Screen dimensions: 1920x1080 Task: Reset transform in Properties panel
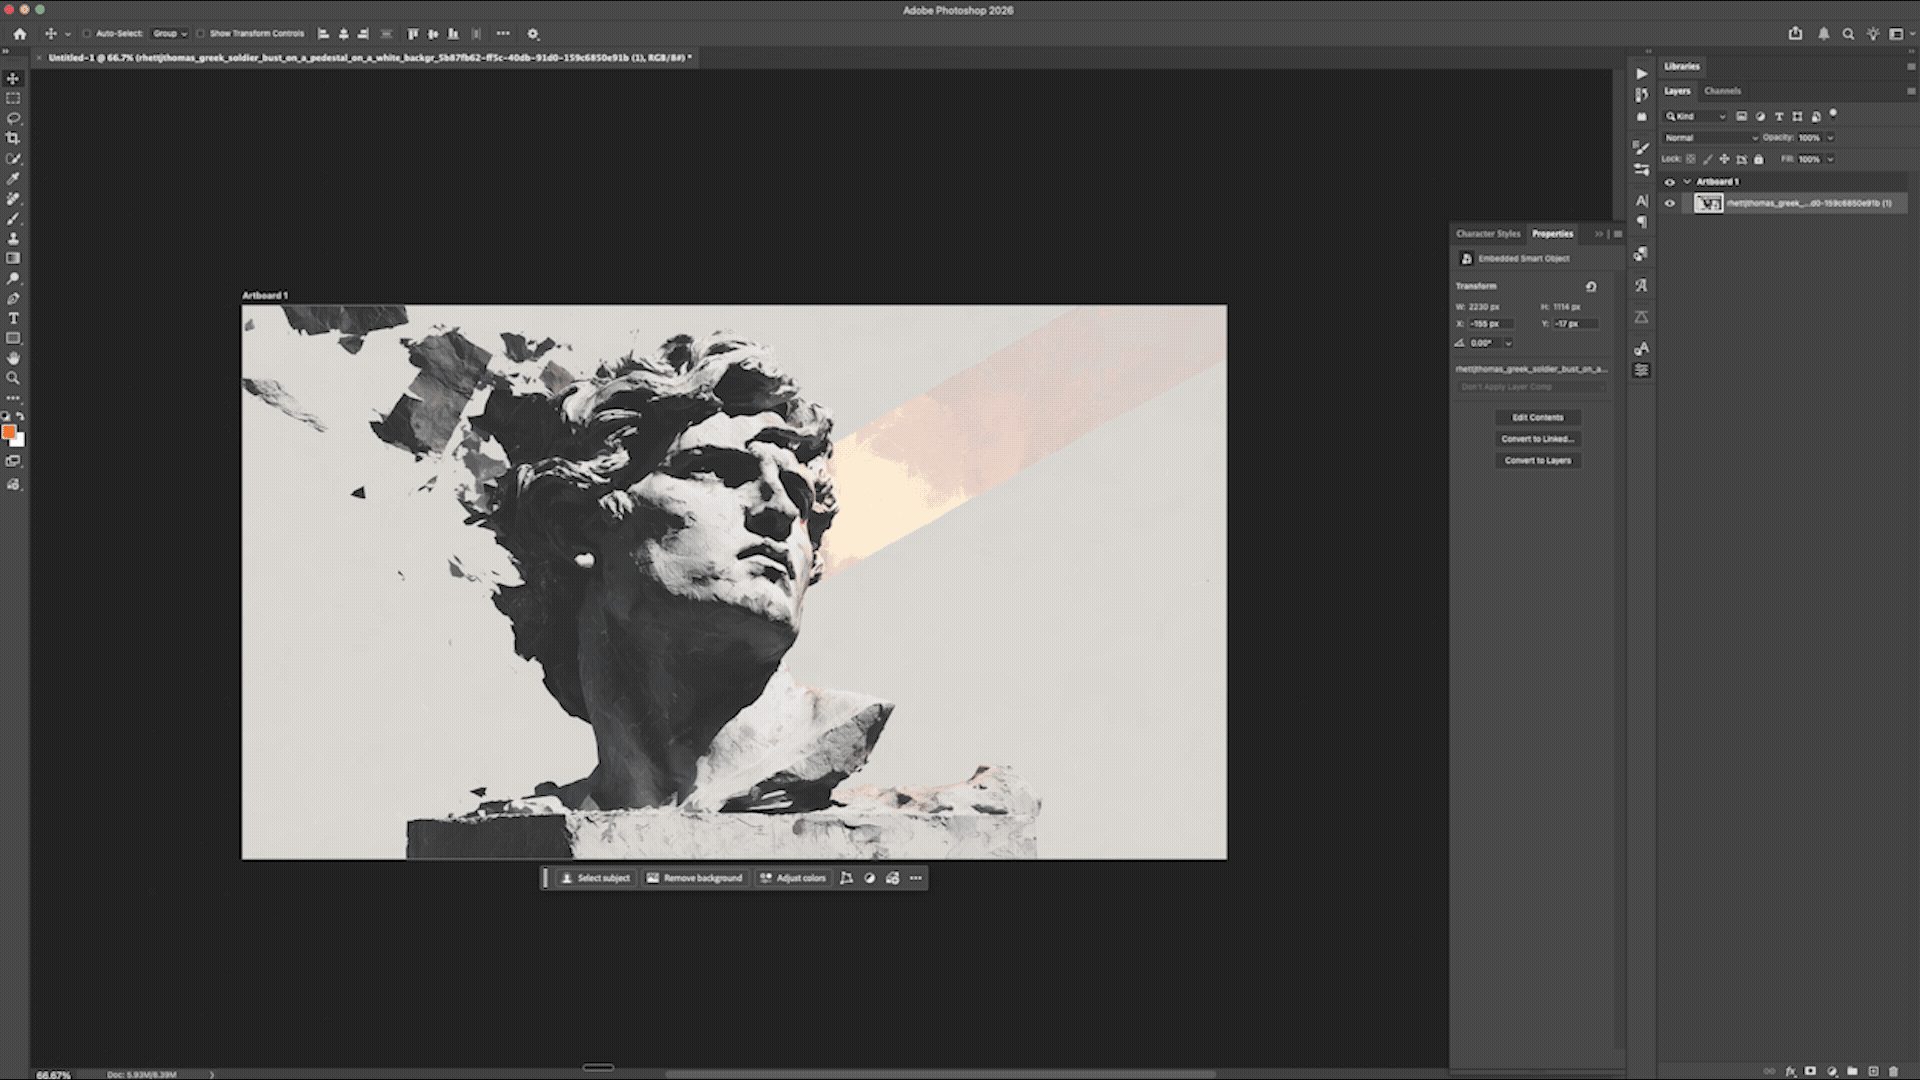[x=1591, y=286]
